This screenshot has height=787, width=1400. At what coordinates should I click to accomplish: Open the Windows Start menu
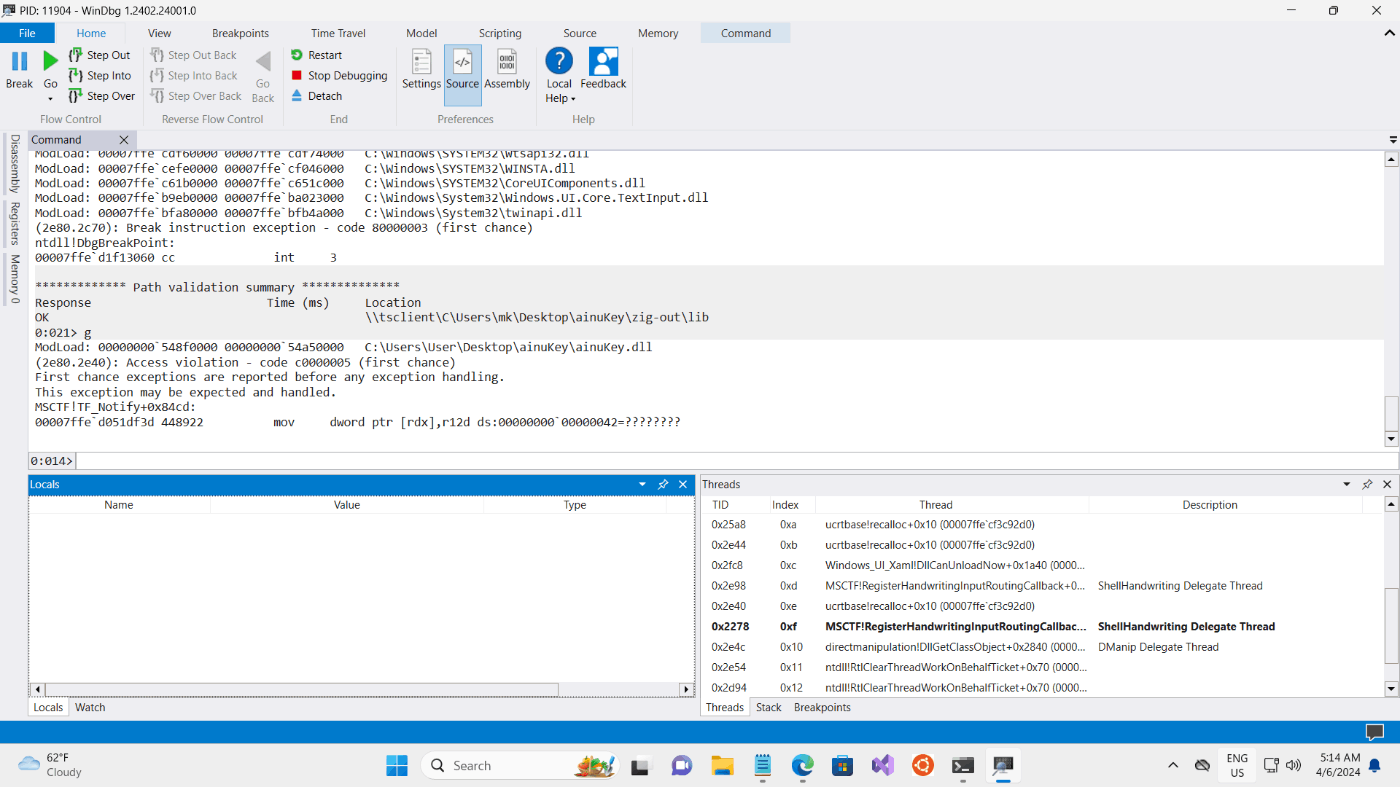point(397,765)
